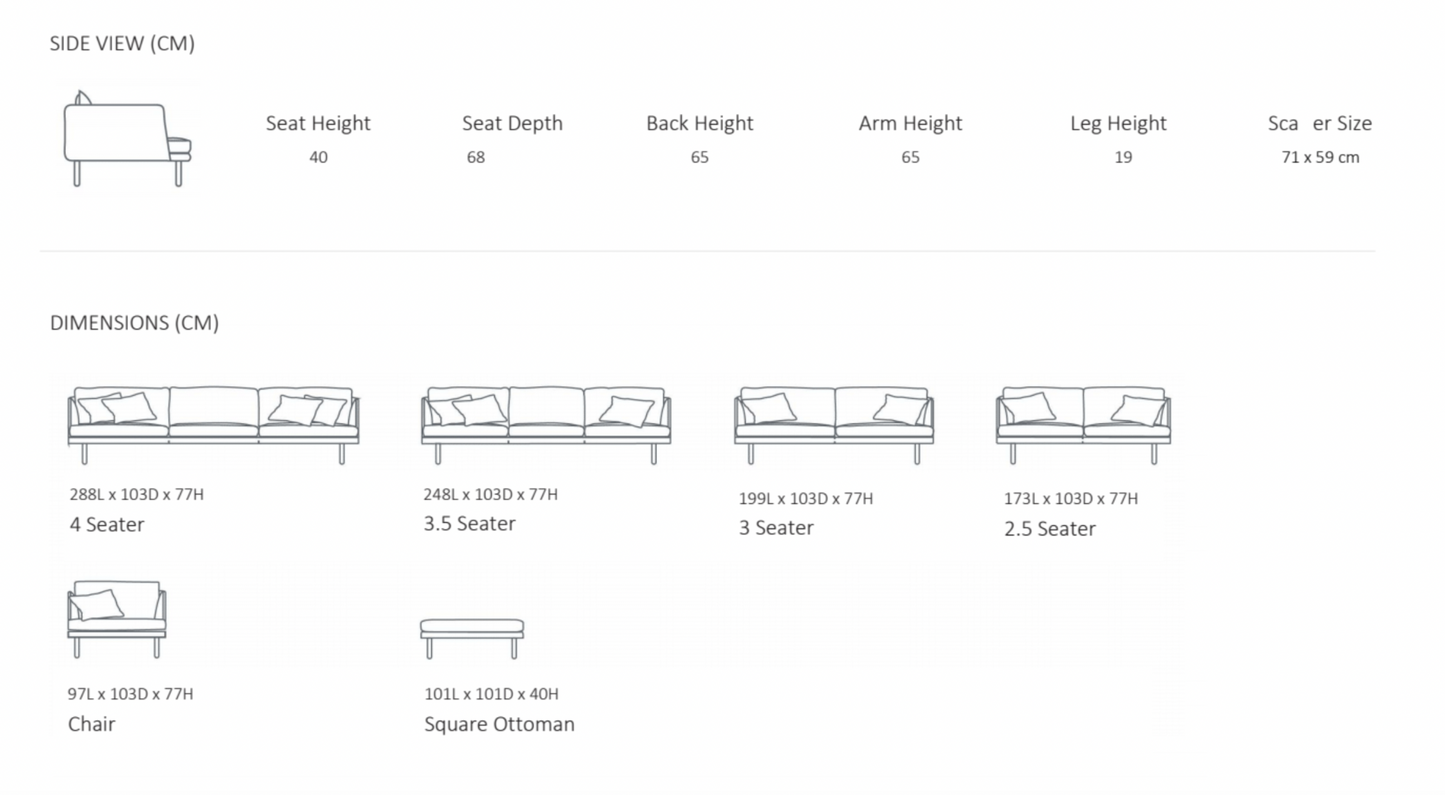Select the 4 Seater sofa illustration

[213, 424]
